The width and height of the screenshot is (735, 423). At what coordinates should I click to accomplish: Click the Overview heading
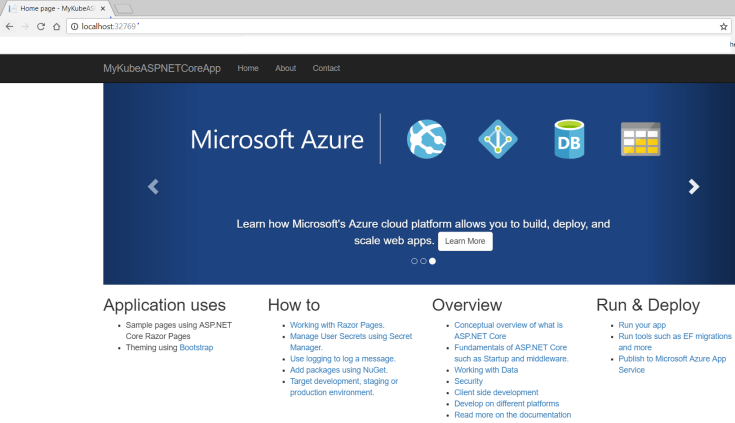click(467, 305)
